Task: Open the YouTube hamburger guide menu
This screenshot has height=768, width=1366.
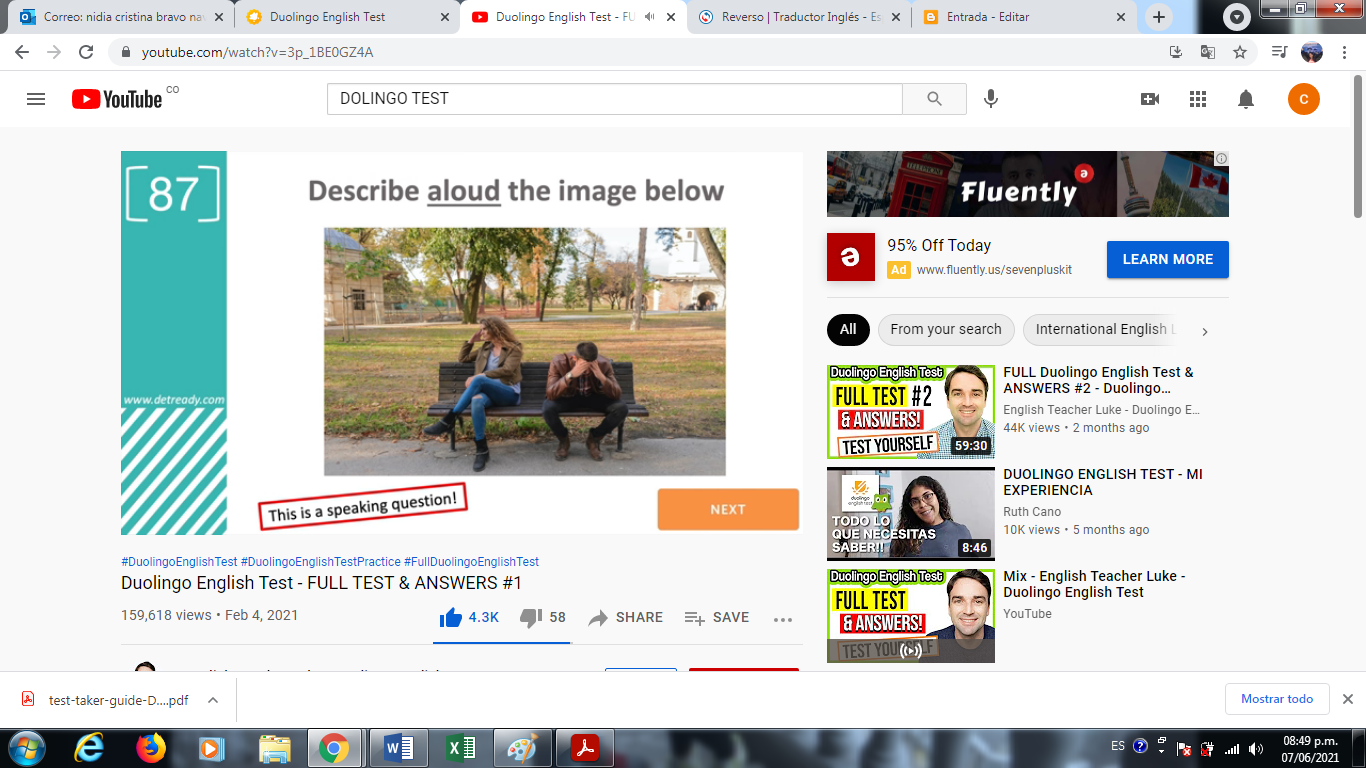Action: click(x=36, y=99)
